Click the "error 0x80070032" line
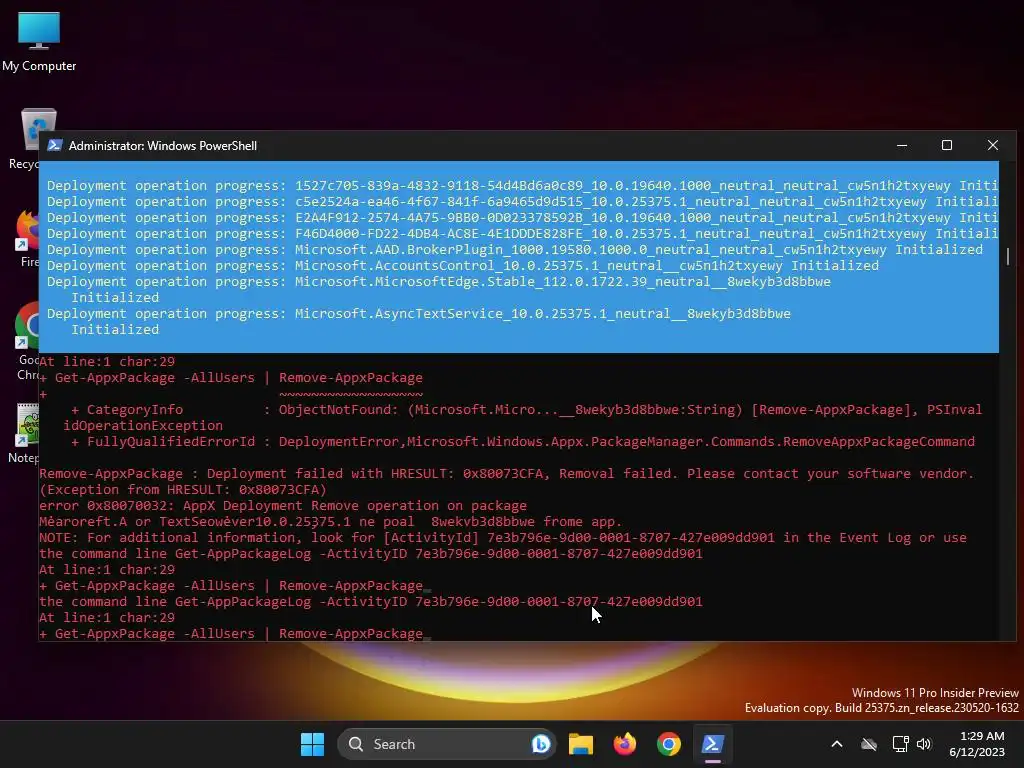1024x768 pixels. (x=283, y=505)
